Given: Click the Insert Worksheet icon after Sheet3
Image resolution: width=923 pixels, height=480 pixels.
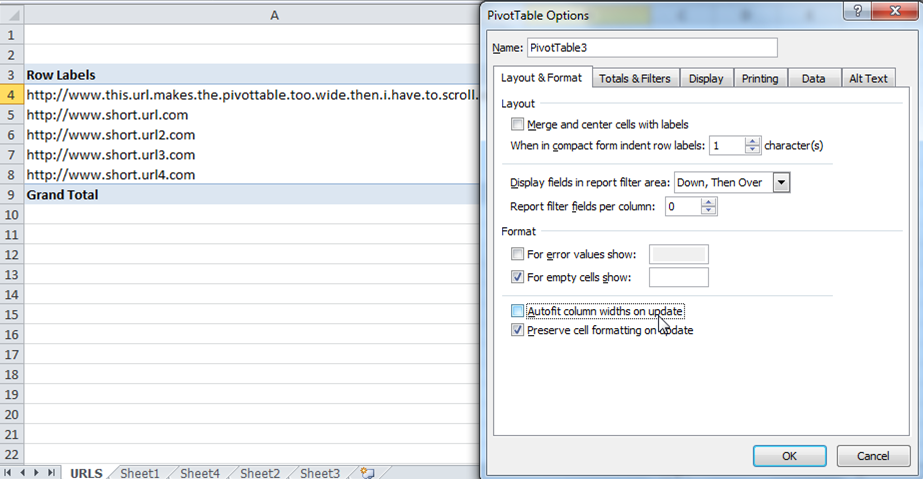Looking at the screenshot, I should (x=367, y=473).
